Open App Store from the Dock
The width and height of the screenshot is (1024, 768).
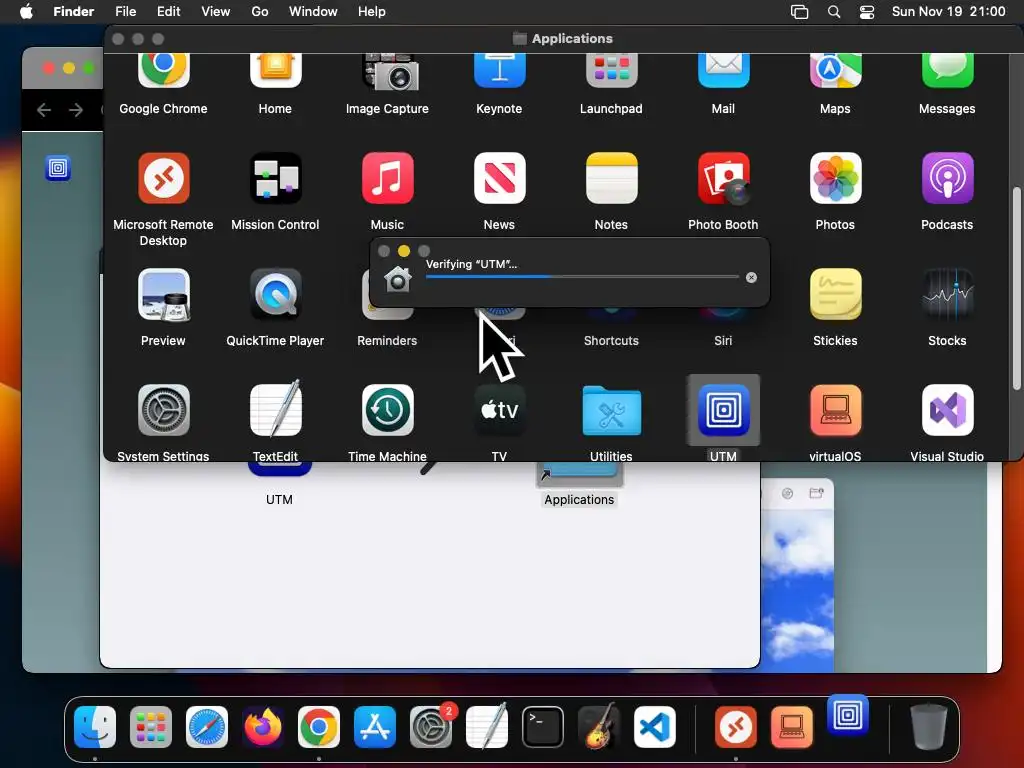pos(375,727)
